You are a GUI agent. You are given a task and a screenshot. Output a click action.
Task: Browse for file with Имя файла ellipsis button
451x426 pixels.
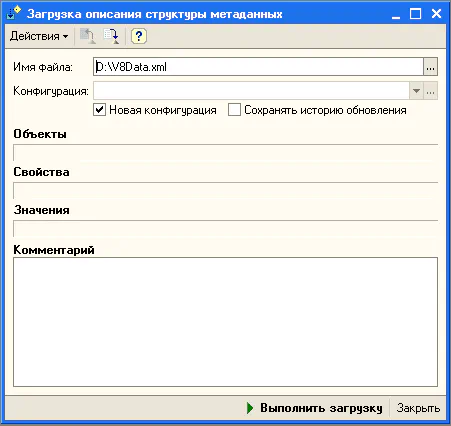pos(430,67)
